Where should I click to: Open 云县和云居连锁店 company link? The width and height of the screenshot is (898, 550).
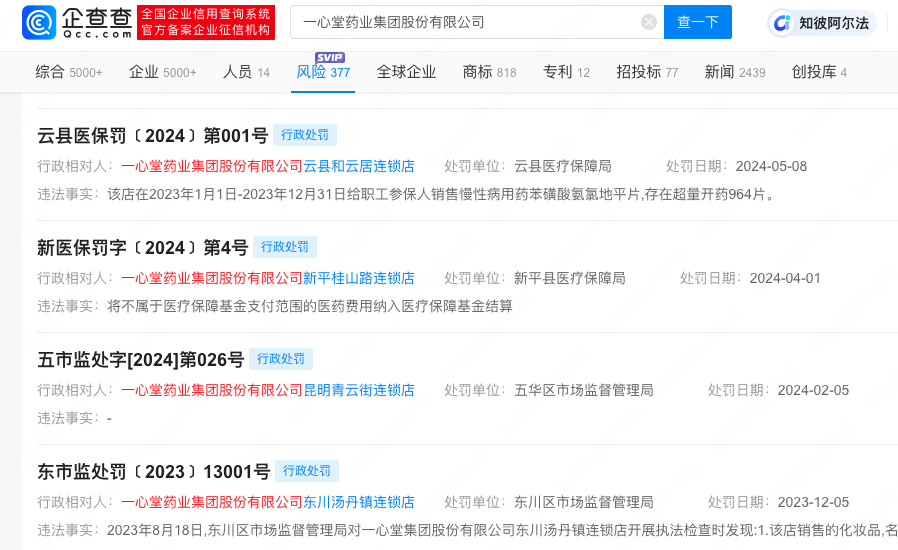click(x=359, y=166)
